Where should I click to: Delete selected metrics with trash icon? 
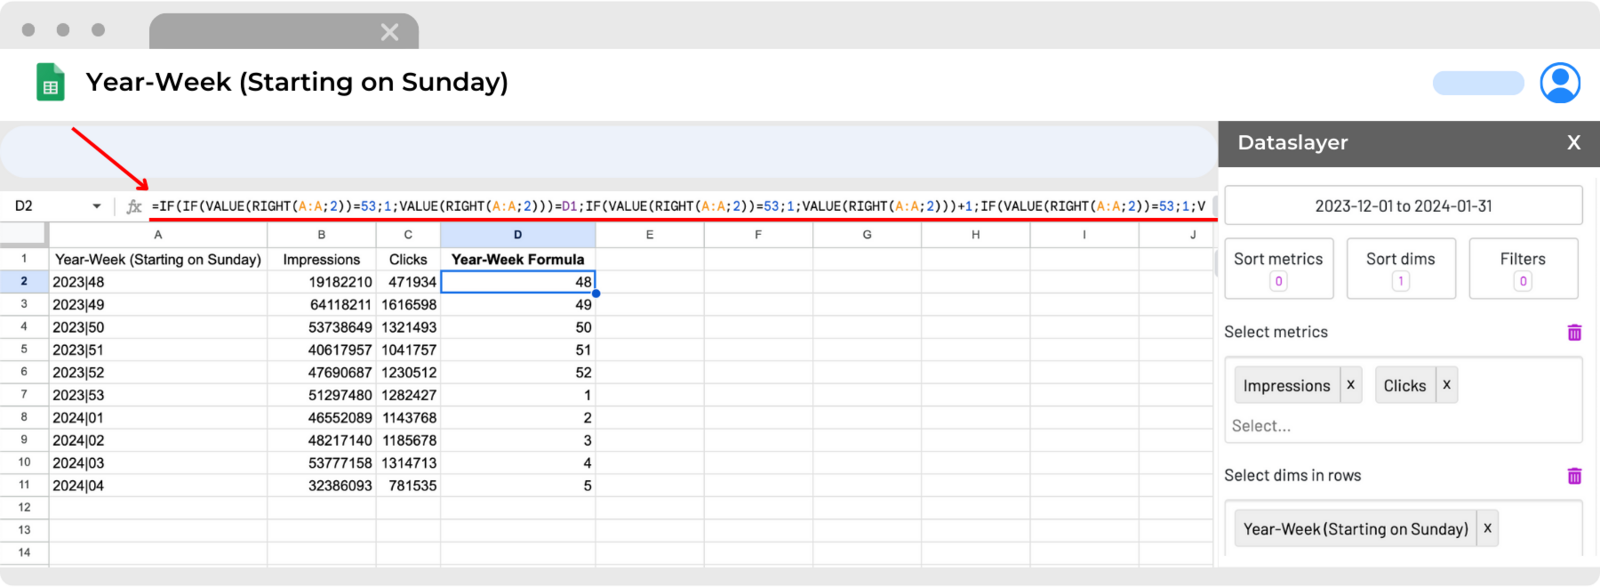[x=1574, y=332]
